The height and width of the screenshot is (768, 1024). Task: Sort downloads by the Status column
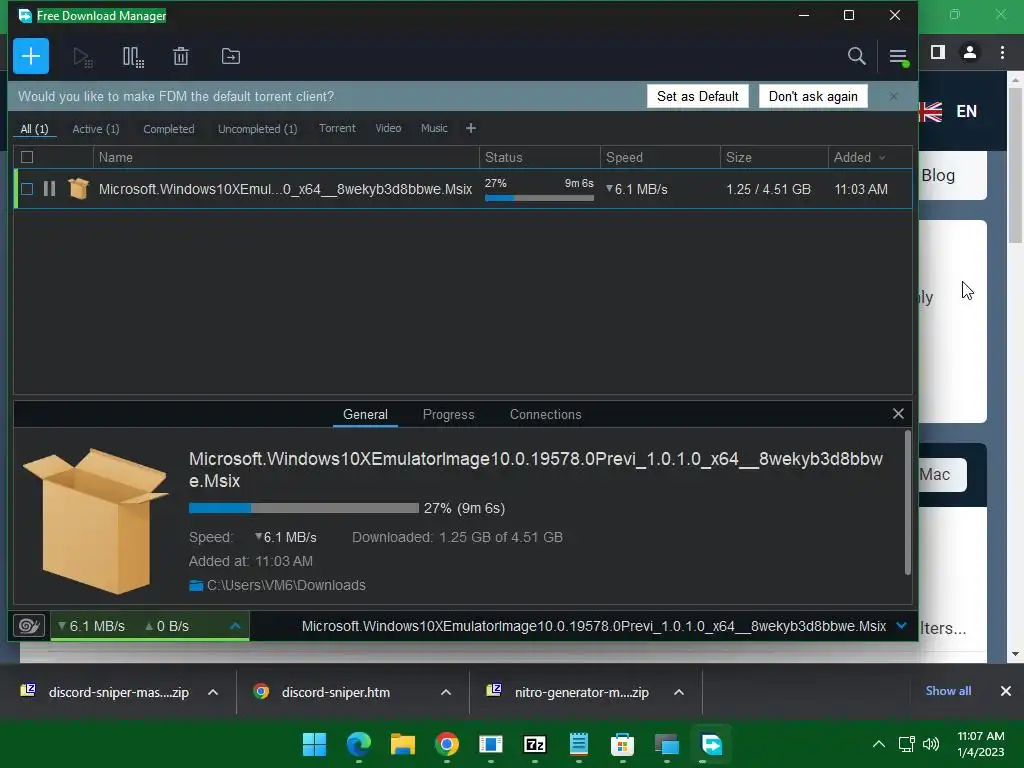point(539,157)
